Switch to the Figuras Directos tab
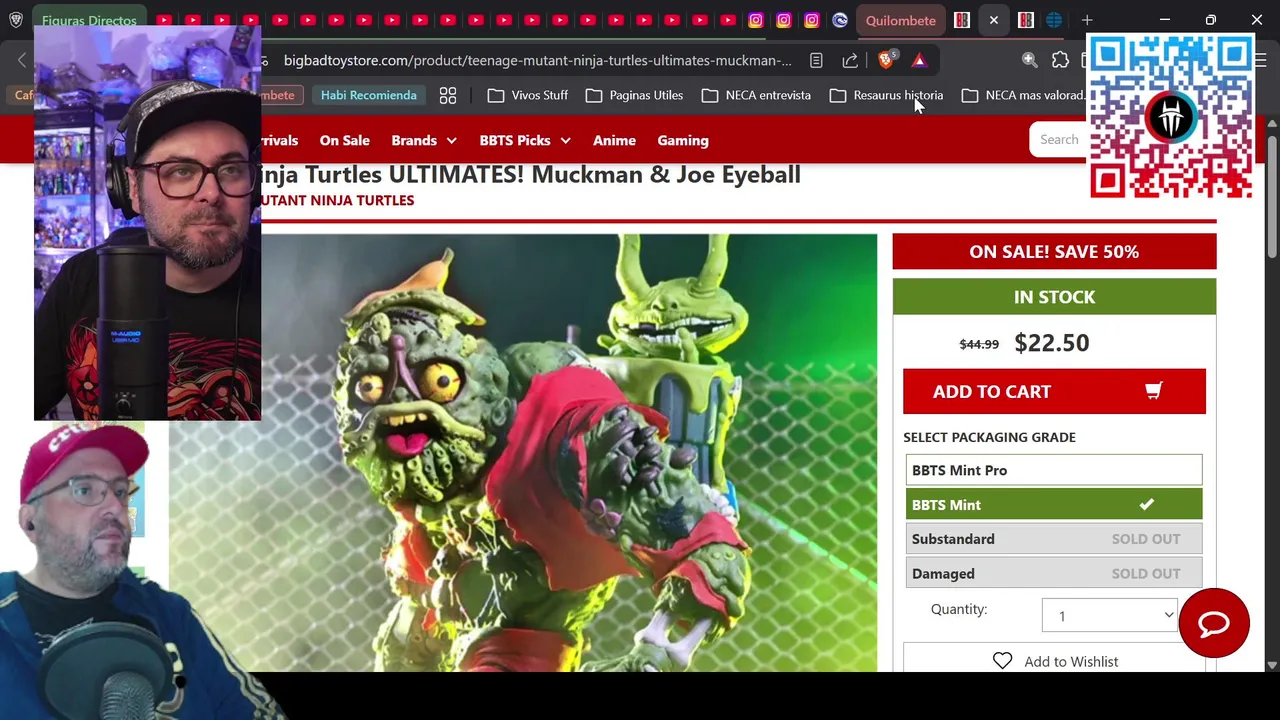This screenshot has height=720, width=1280. pos(90,20)
